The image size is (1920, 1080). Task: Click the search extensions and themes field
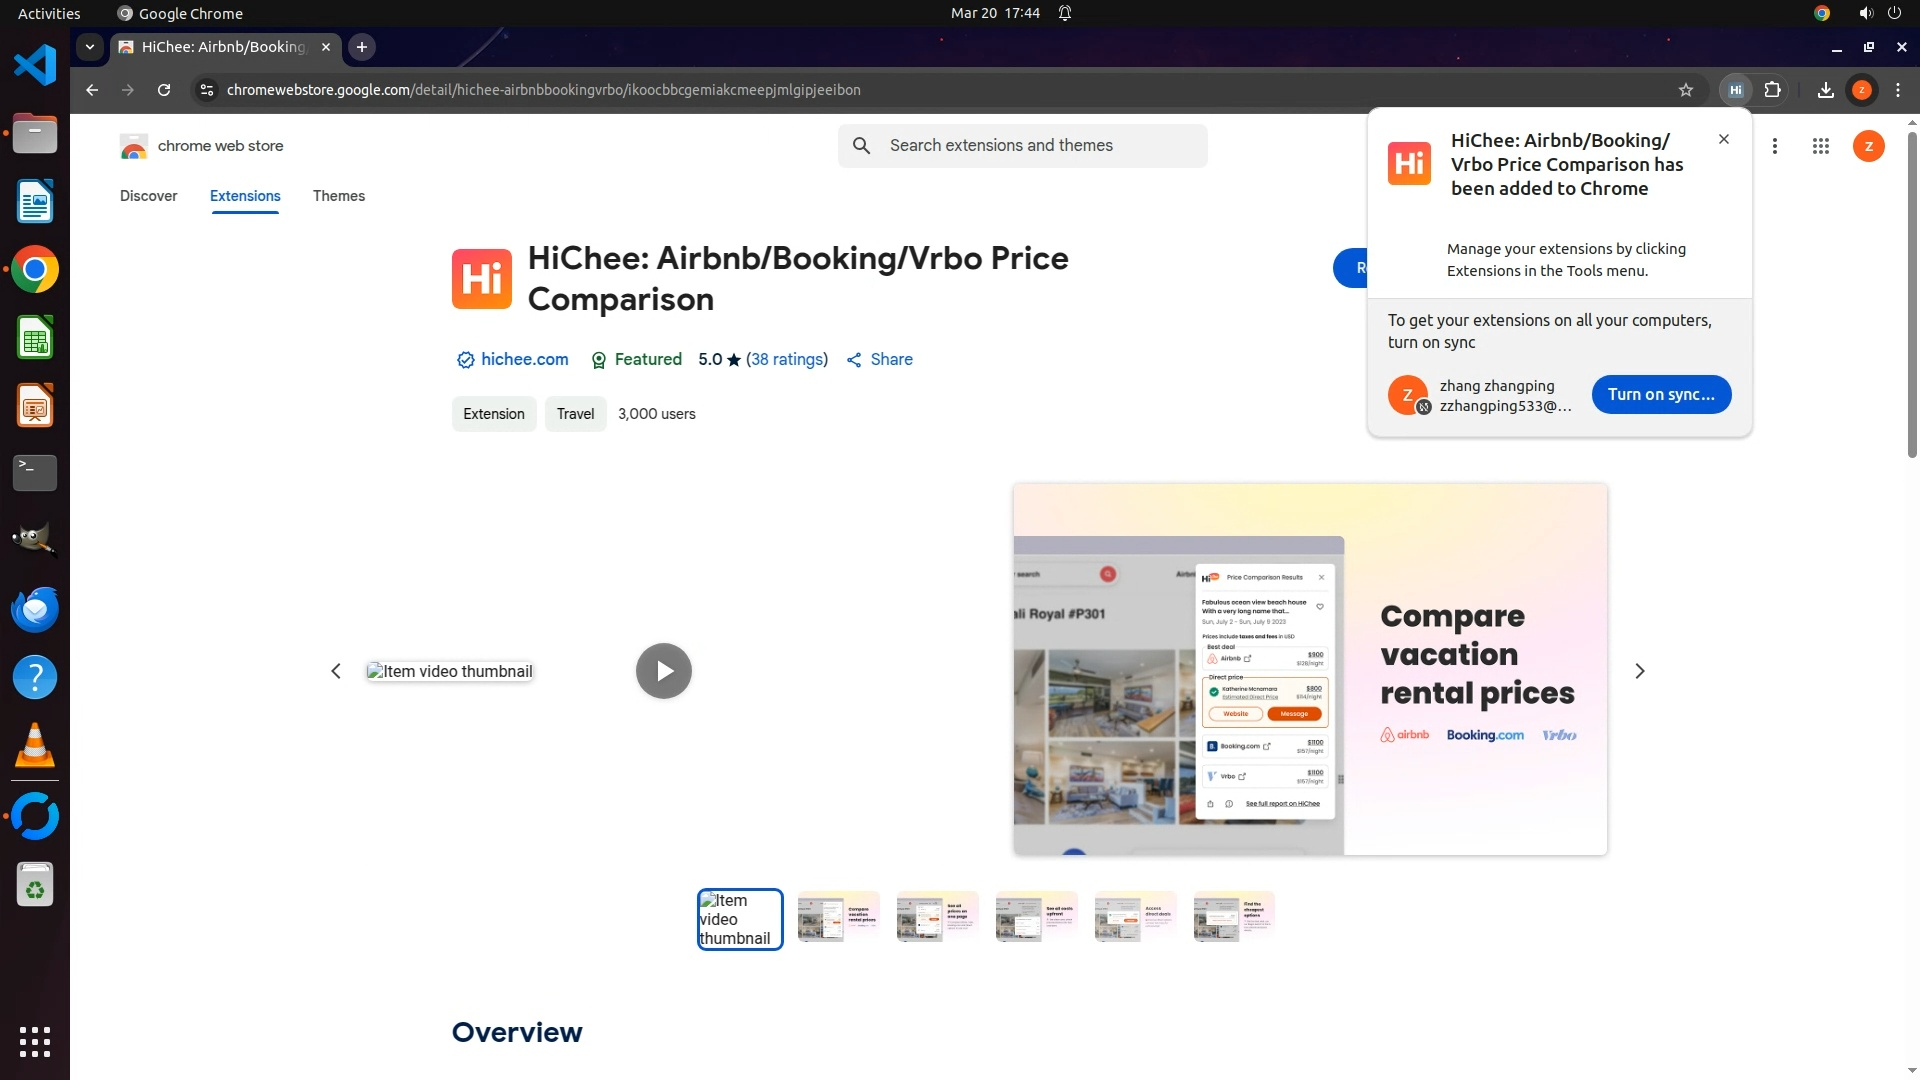(x=1040, y=146)
